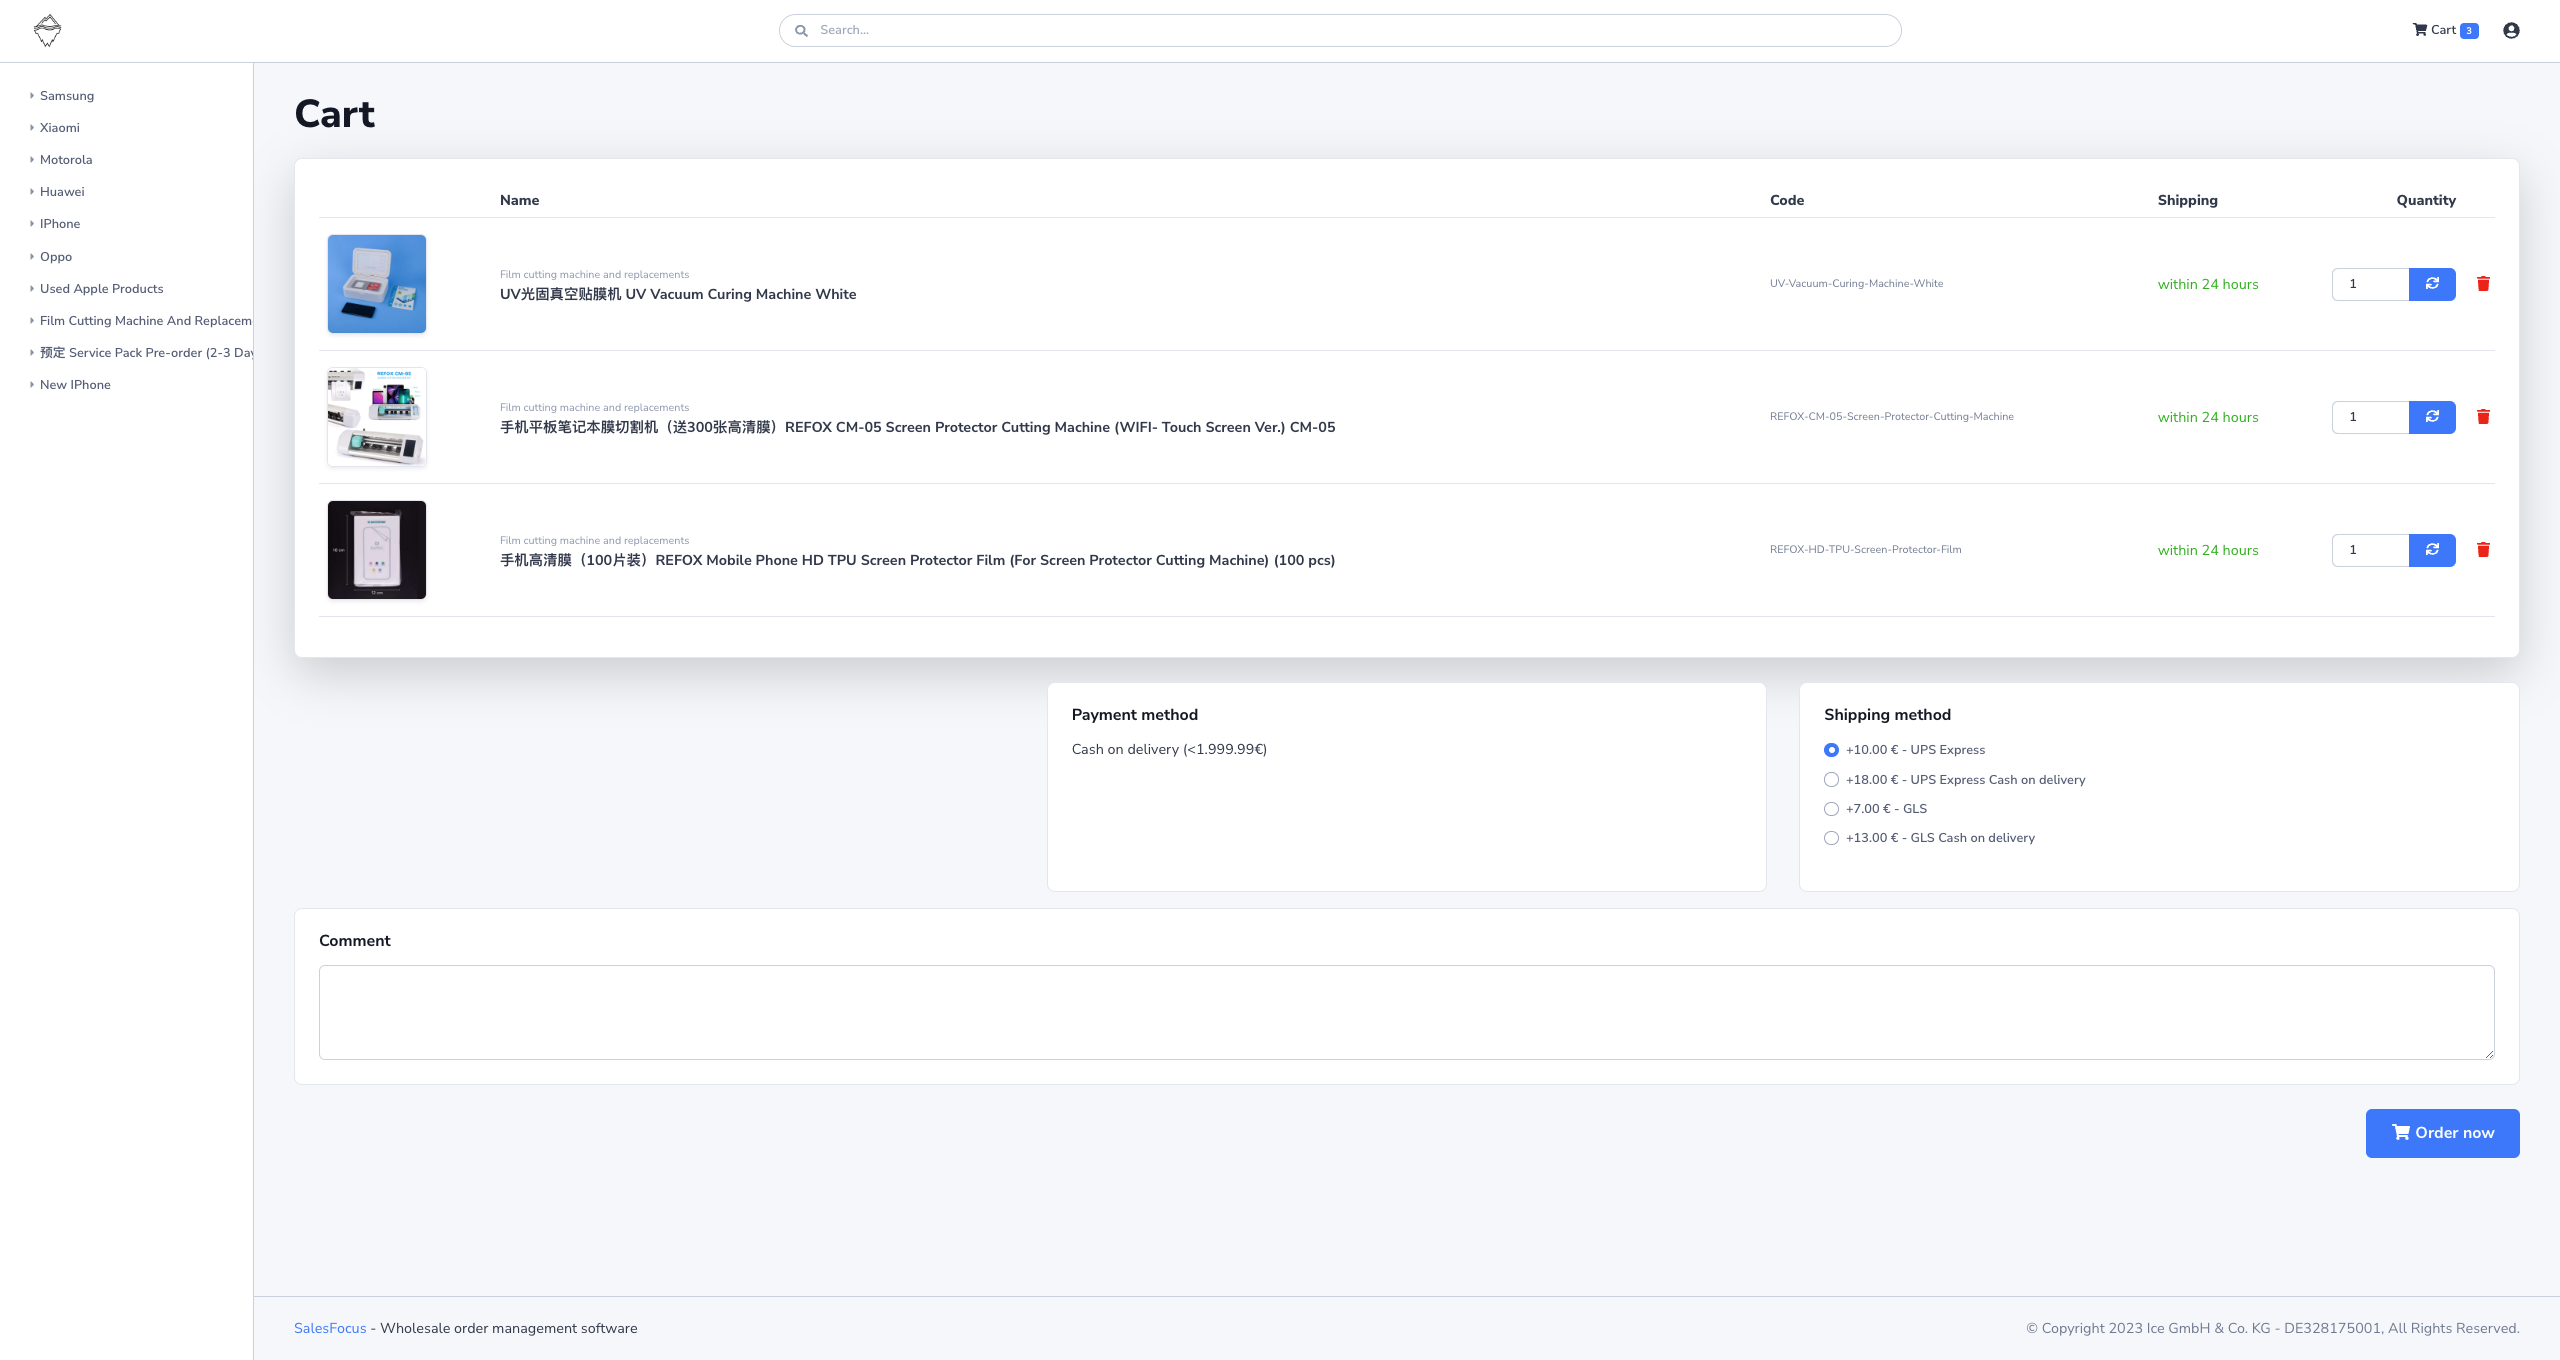The height and width of the screenshot is (1360, 2560).
Task: Click the shop logo icon
Action: coord(47,31)
